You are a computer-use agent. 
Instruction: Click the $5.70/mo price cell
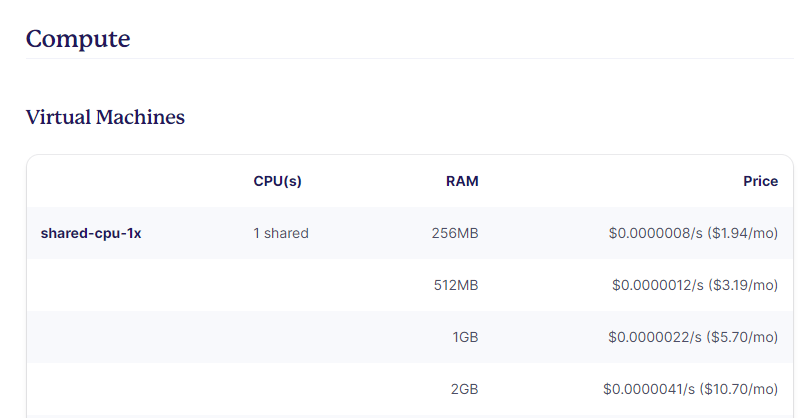693,337
